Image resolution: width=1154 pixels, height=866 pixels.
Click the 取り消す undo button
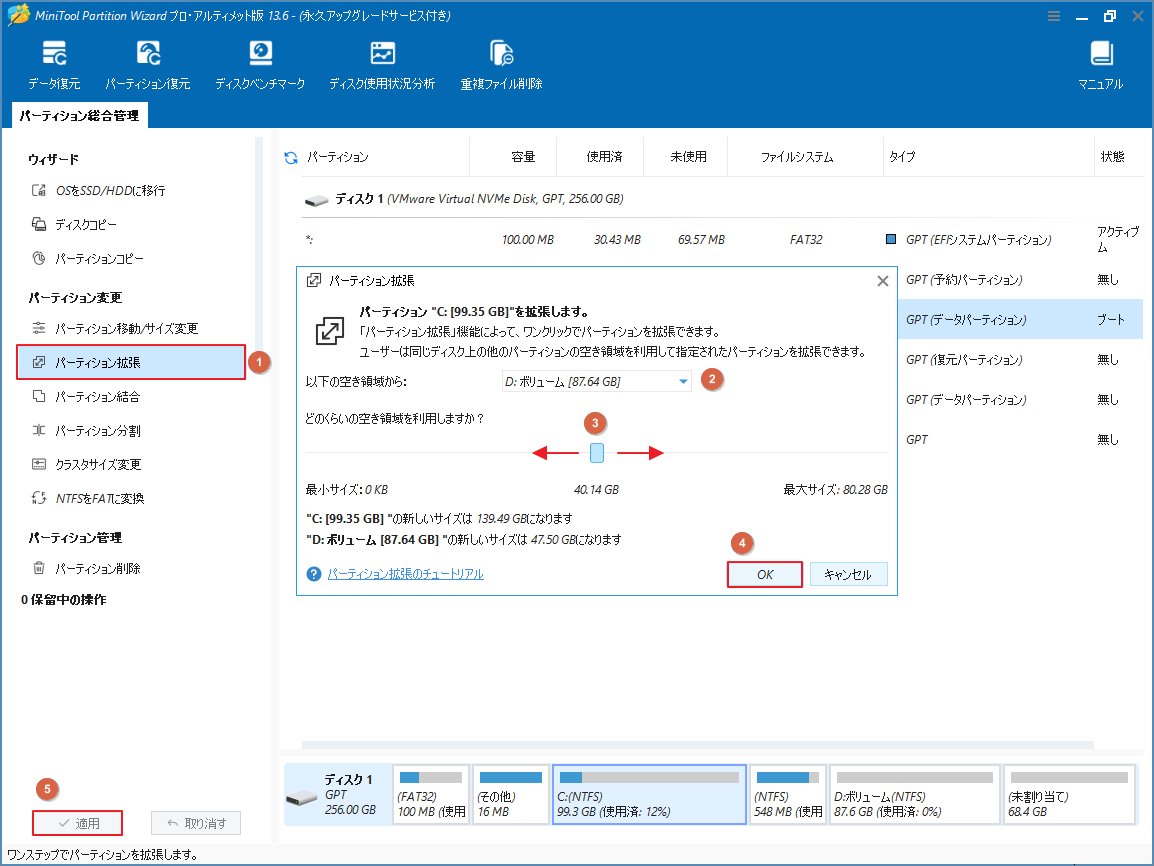196,823
